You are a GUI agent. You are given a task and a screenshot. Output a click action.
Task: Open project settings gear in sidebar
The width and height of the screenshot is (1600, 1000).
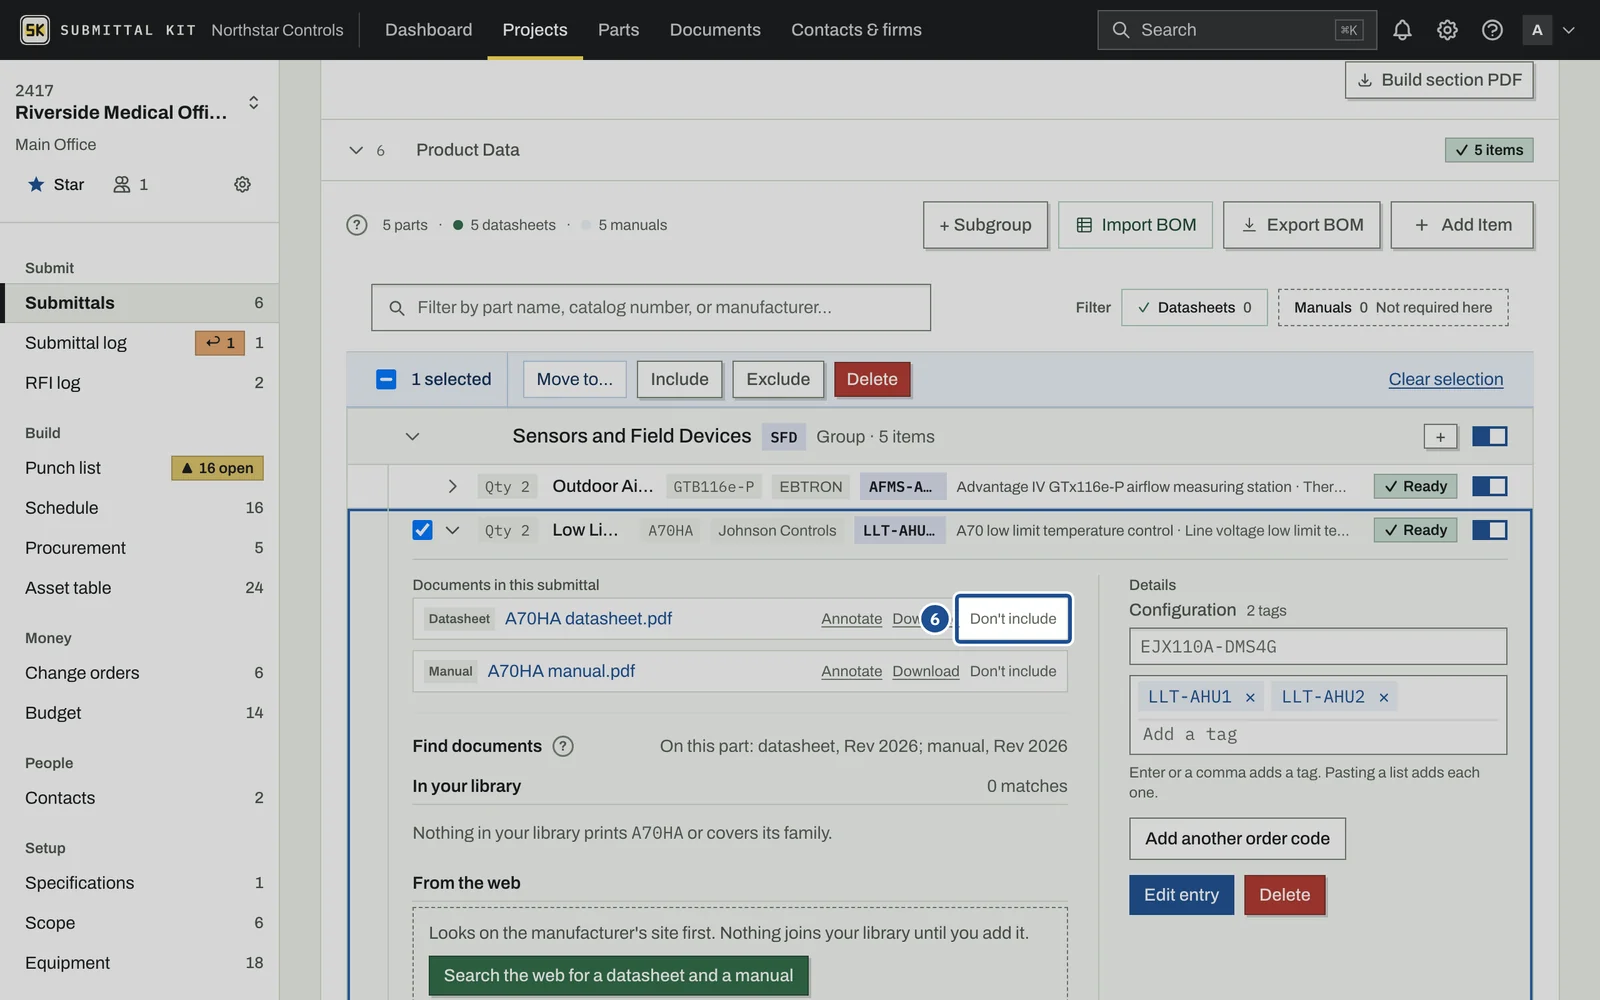(242, 184)
